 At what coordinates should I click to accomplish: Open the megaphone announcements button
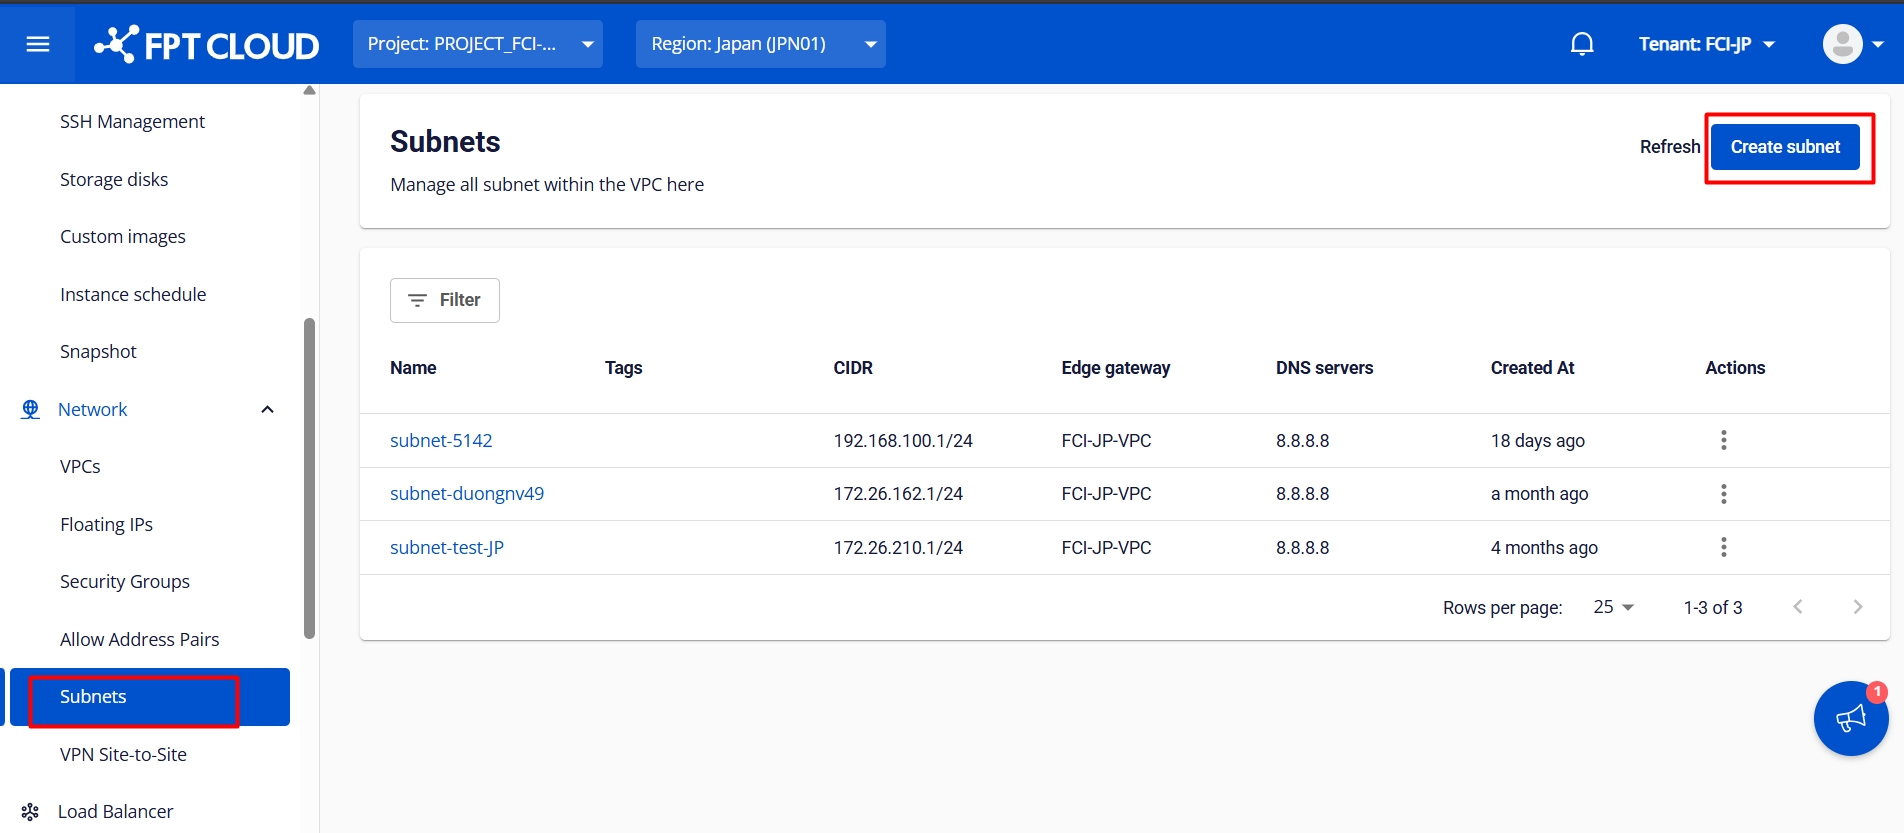1850,718
